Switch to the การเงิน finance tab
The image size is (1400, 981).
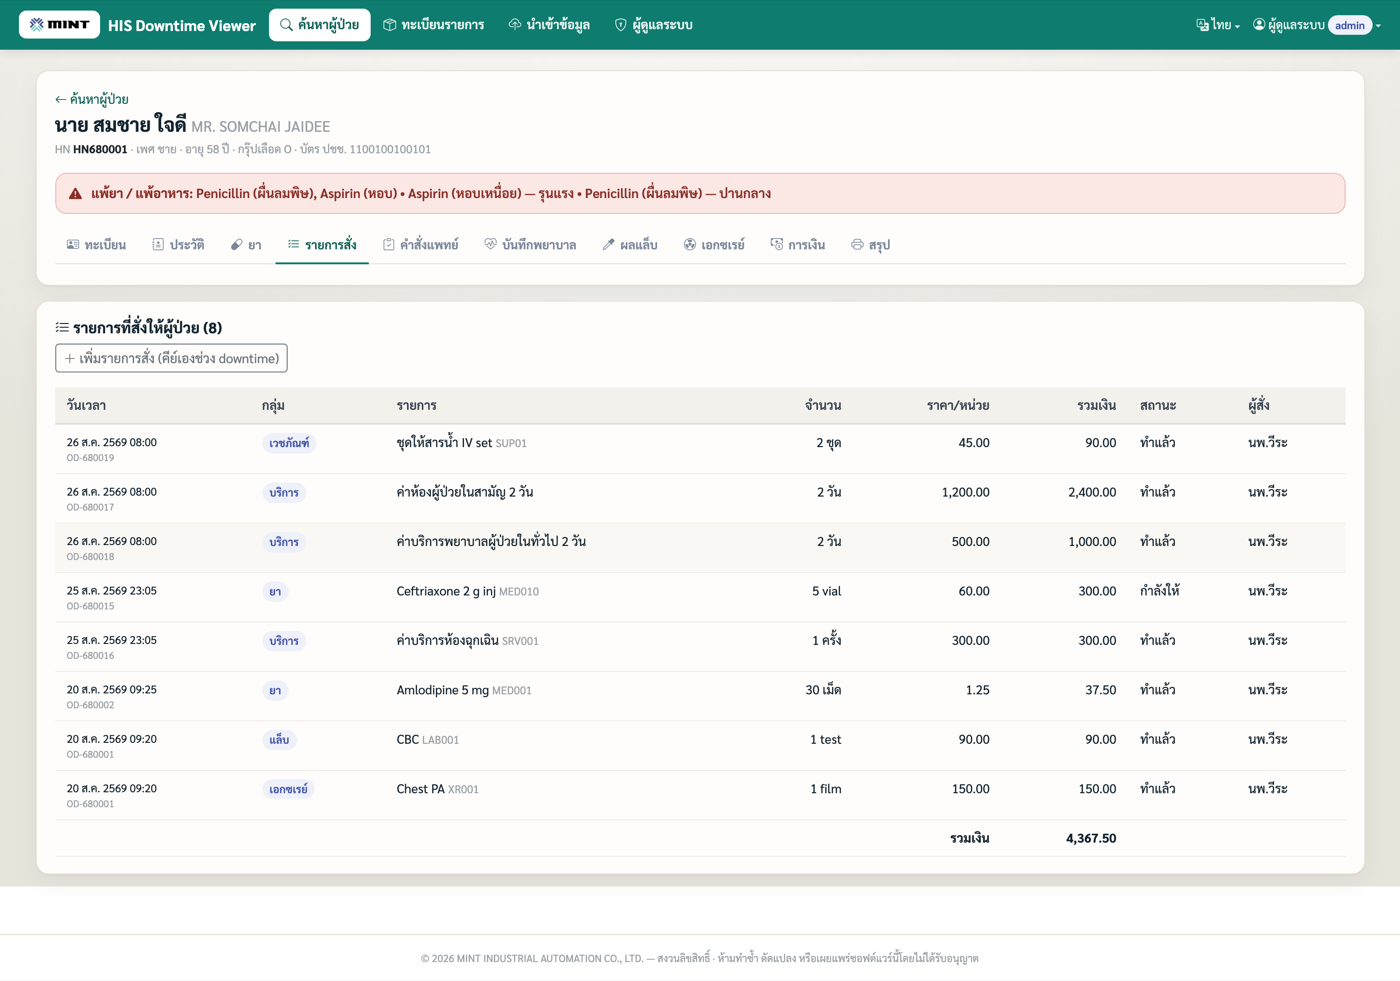(798, 245)
